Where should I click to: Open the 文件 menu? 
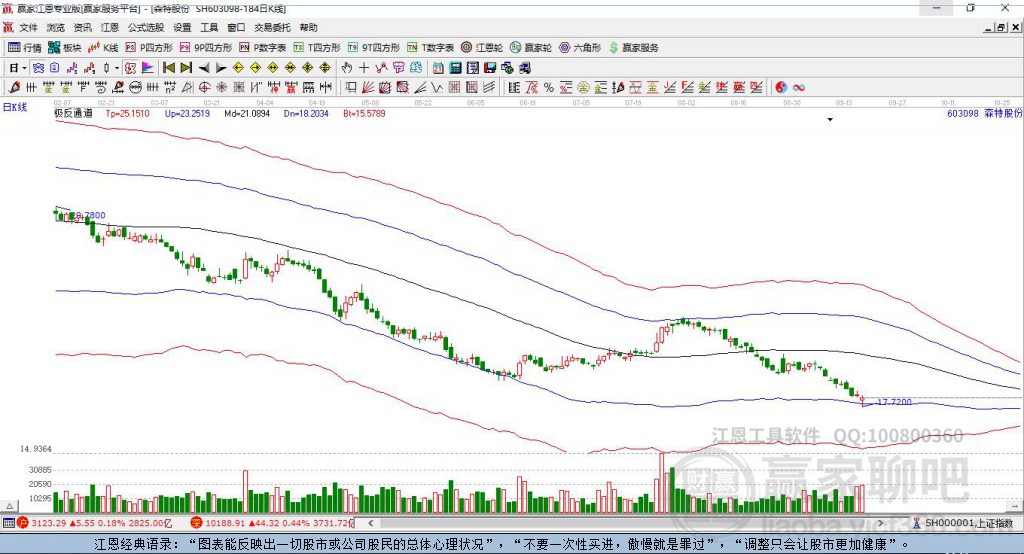[x=28, y=27]
